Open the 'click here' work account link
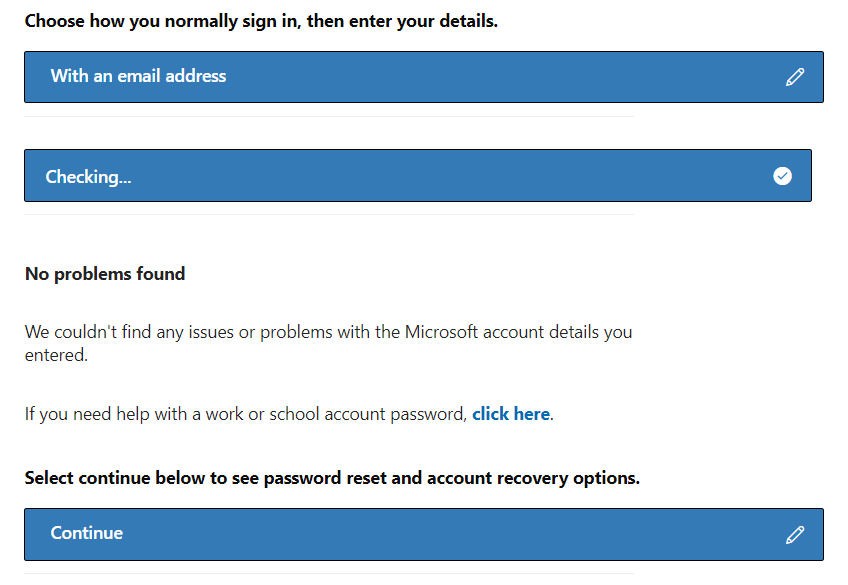The height and width of the screenshot is (585, 848). coord(511,414)
